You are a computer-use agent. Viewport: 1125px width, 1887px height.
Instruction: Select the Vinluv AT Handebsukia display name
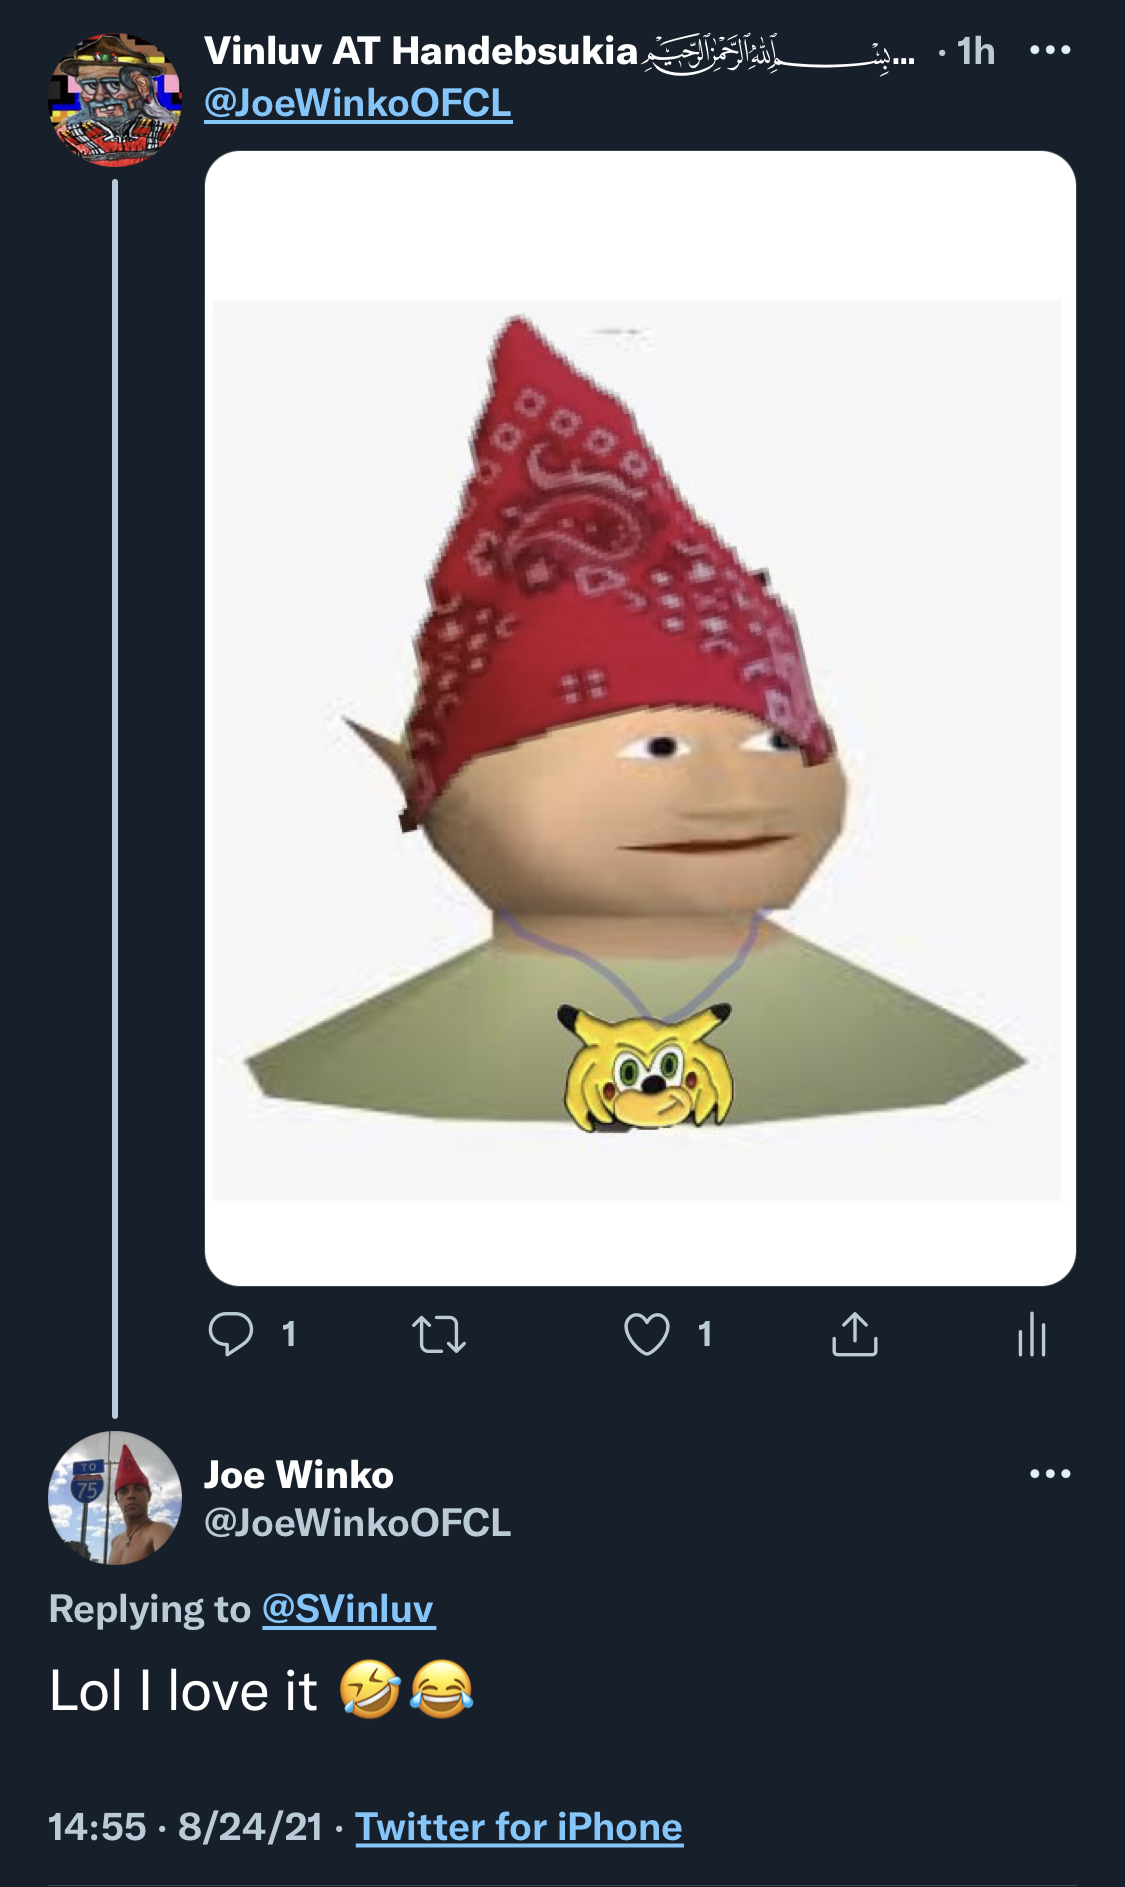coord(421,50)
